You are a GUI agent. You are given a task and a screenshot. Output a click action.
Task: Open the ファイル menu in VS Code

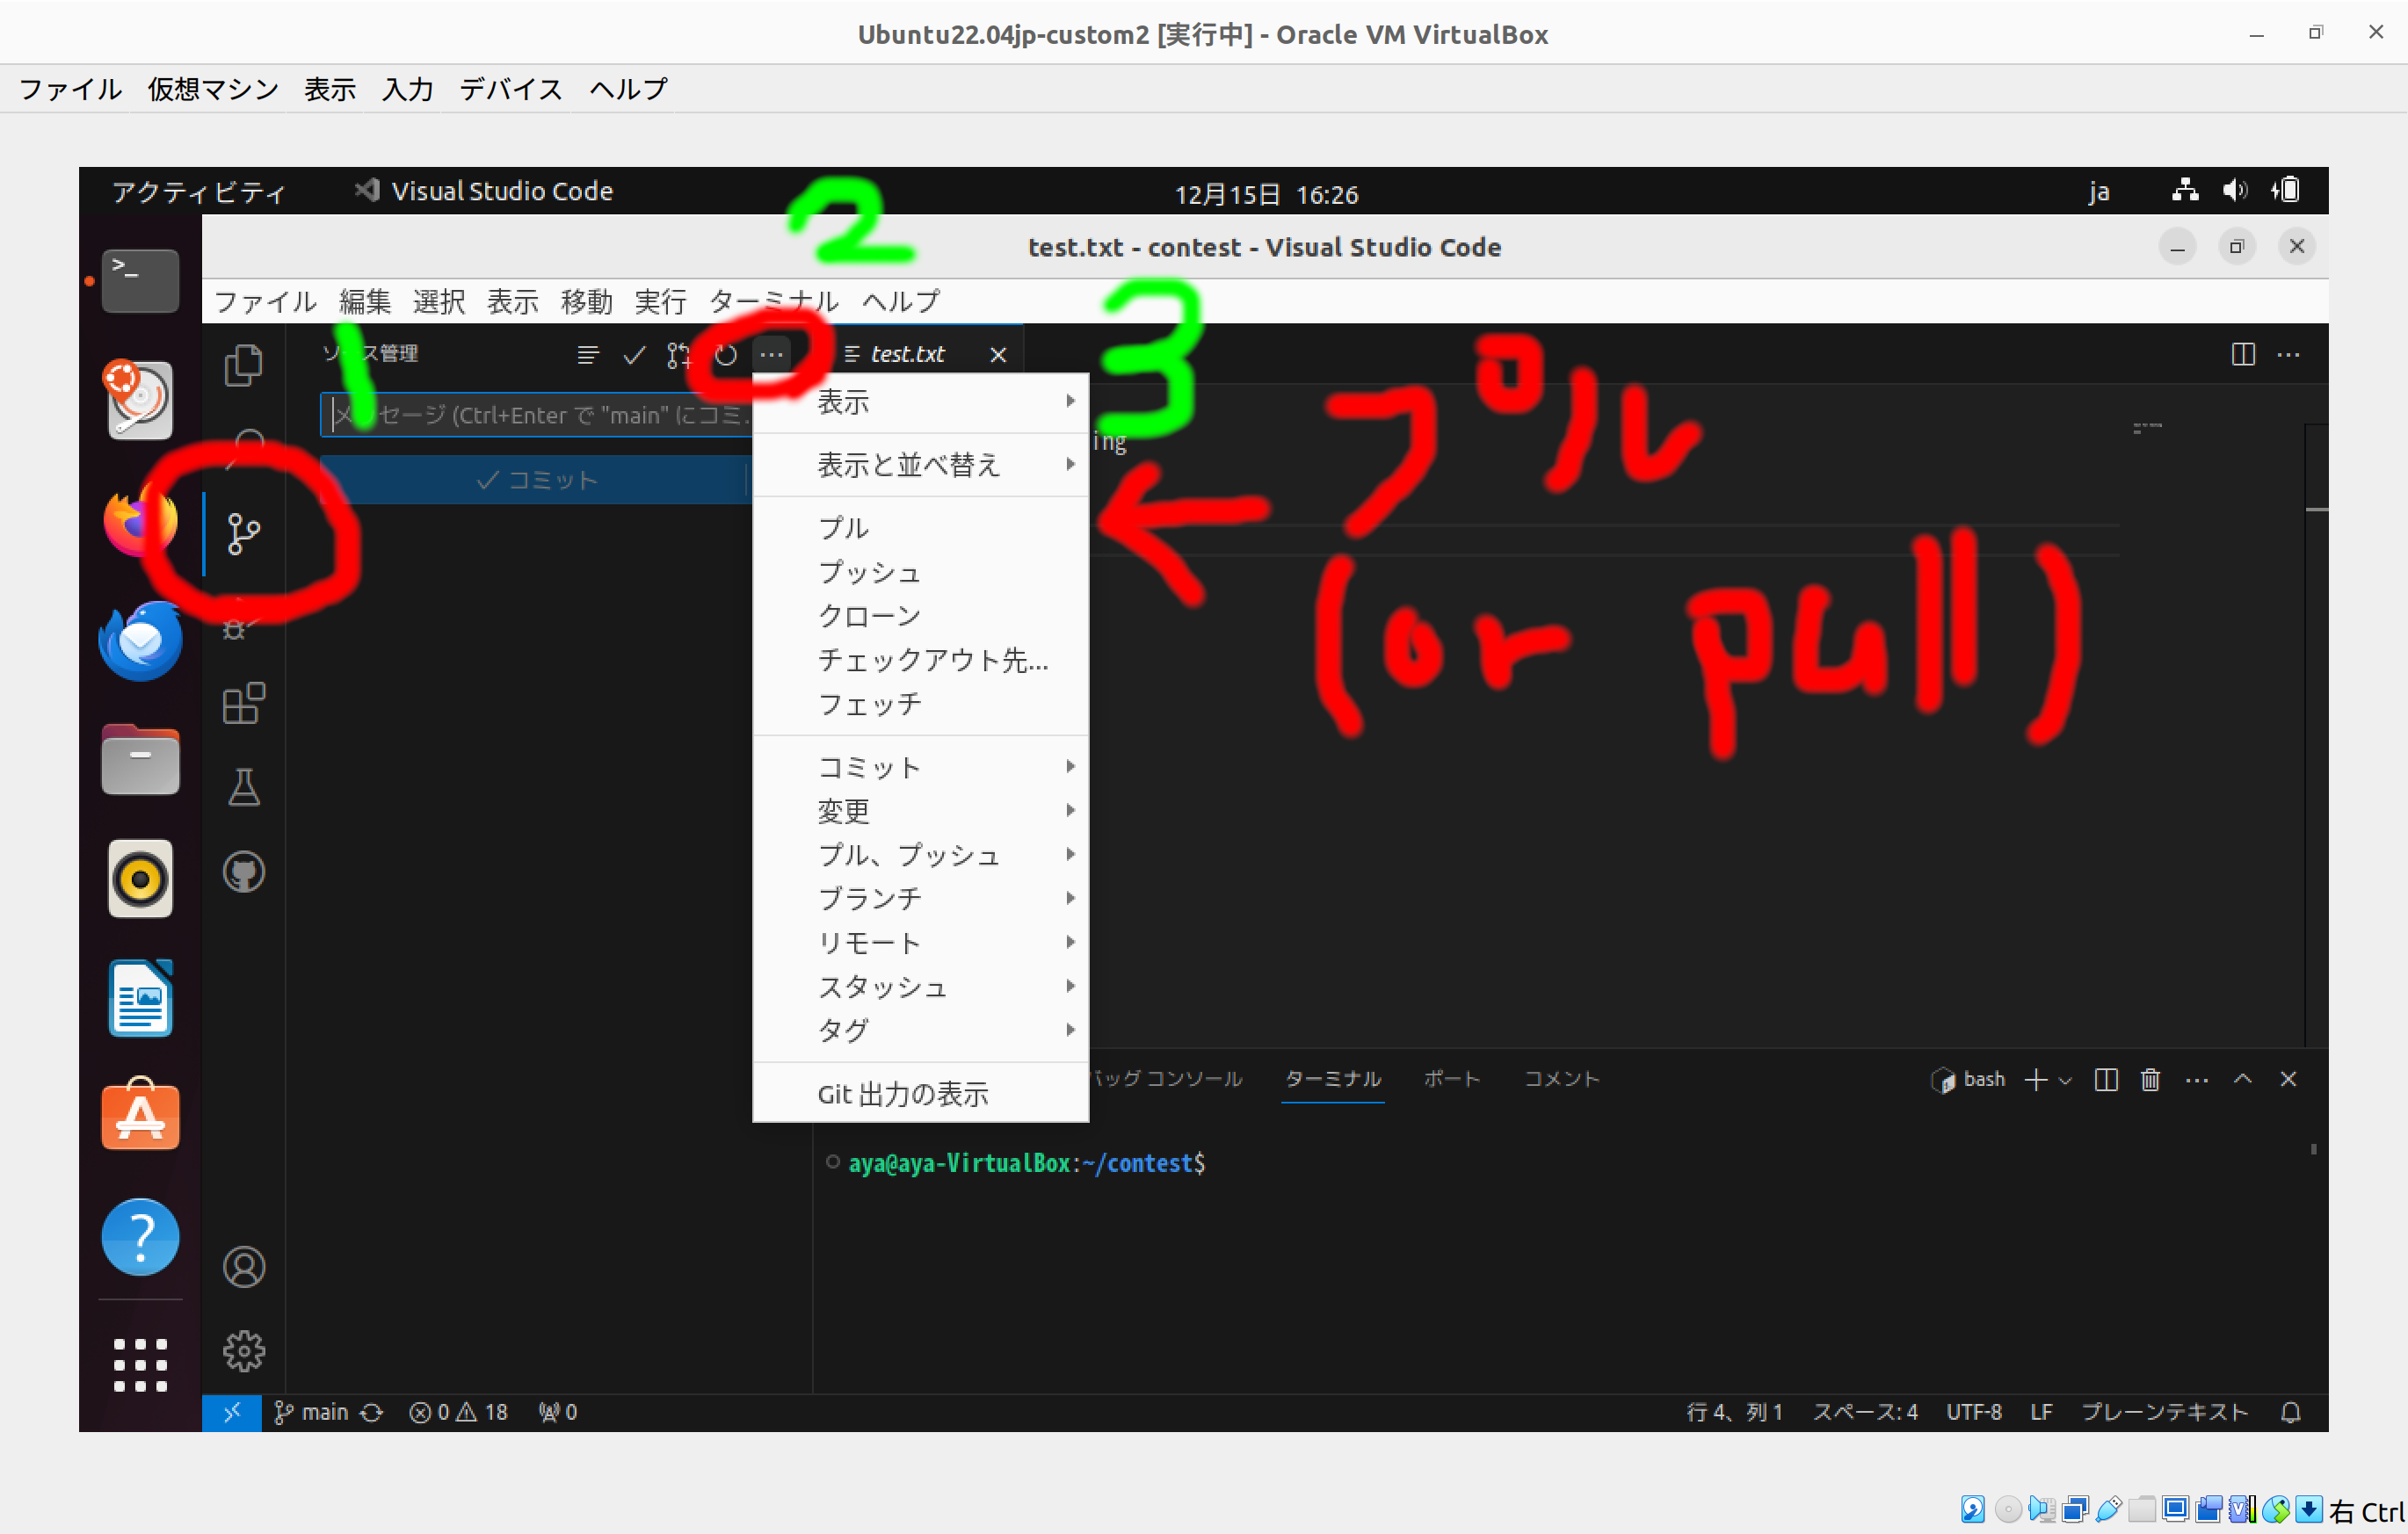[x=265, y=301]
